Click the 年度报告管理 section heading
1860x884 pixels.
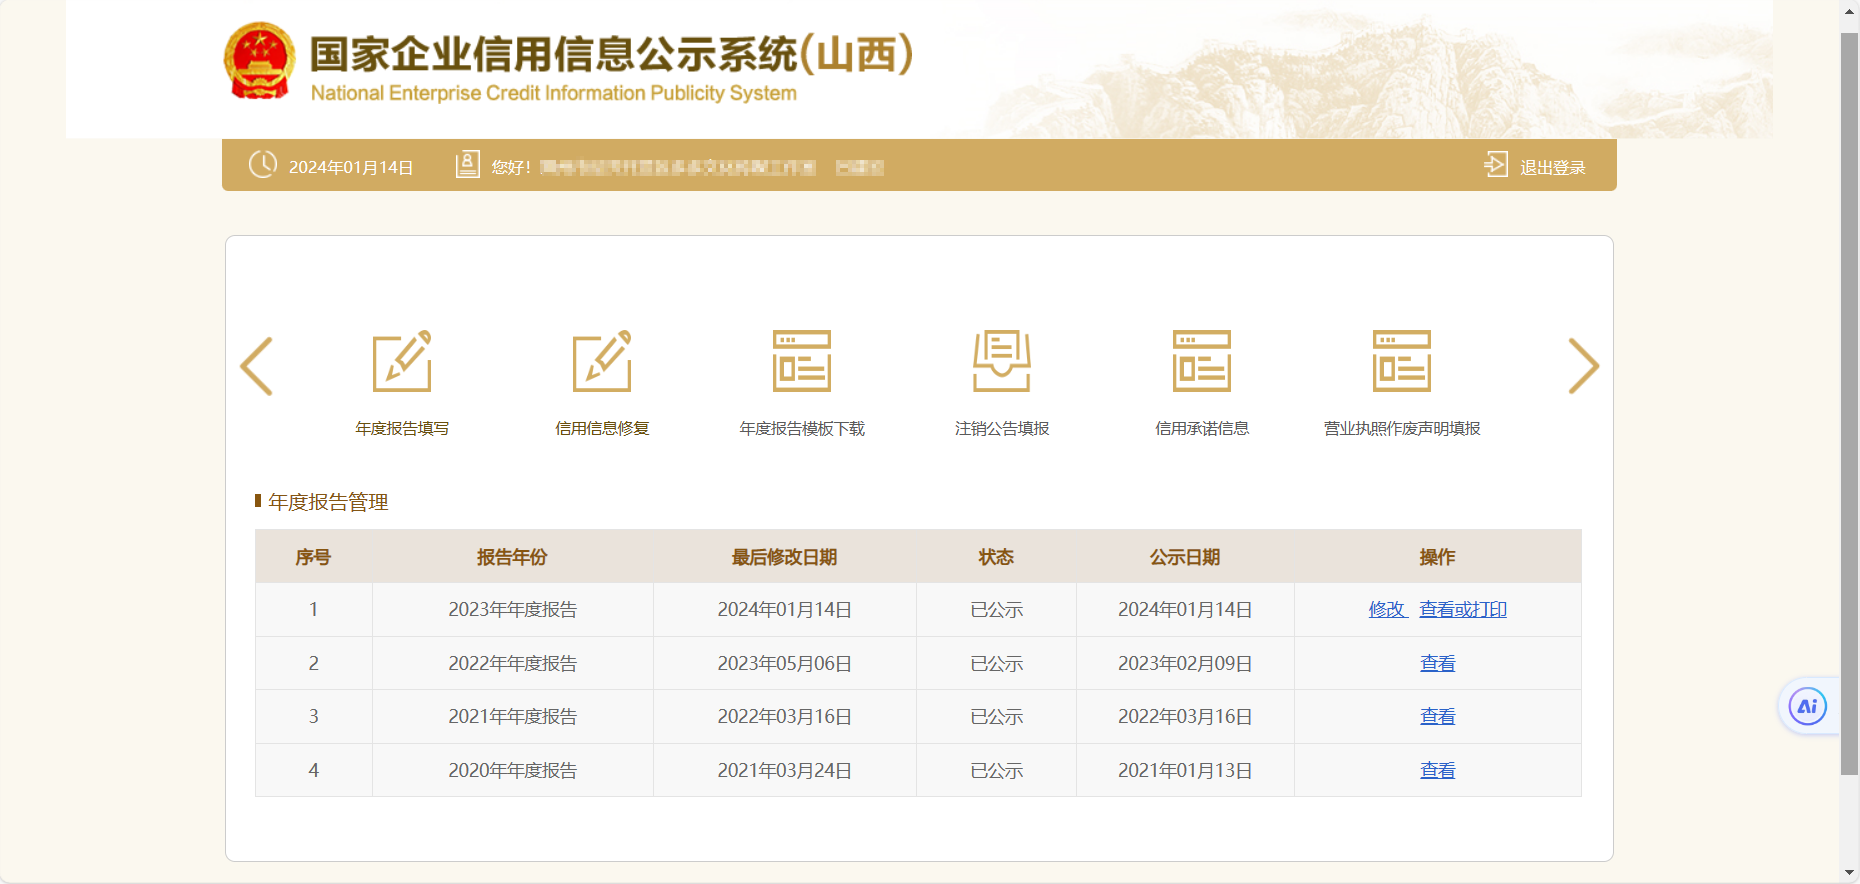tap(328, 502)
